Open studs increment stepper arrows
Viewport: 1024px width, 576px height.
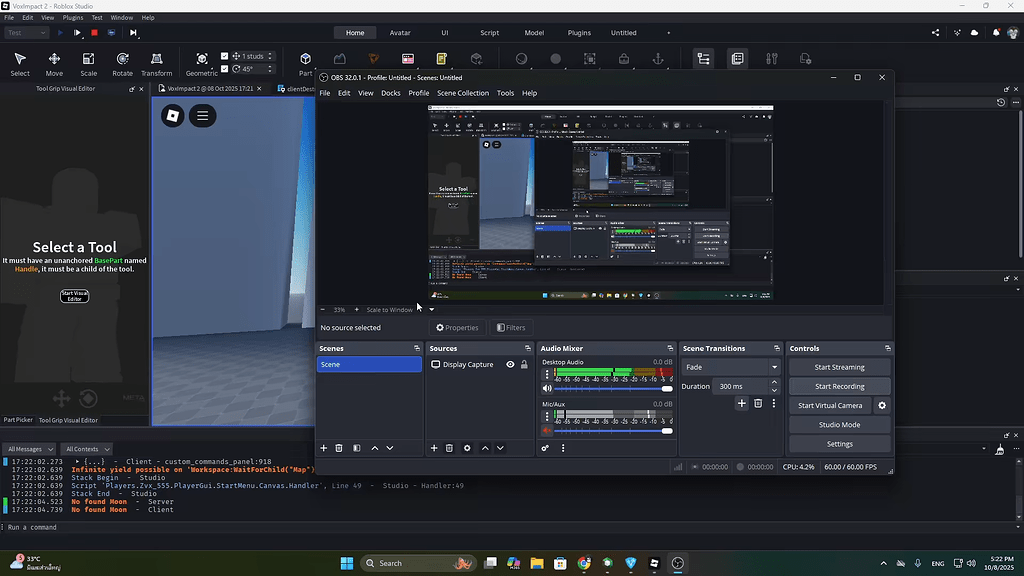[270, 56]
